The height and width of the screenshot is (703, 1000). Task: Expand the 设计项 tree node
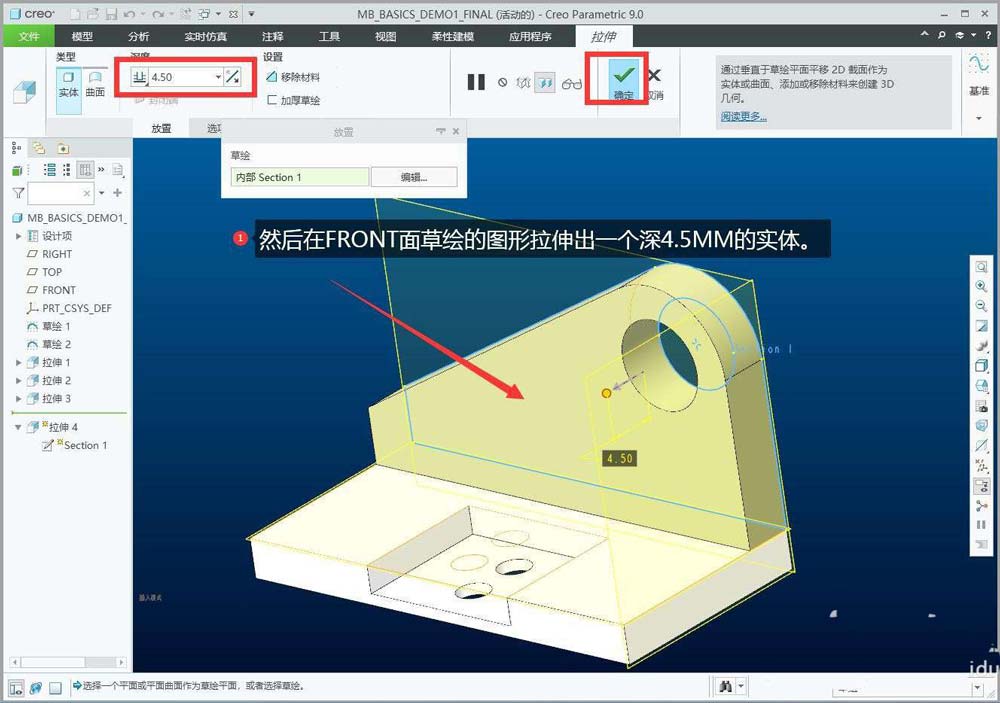pos(18,236)
